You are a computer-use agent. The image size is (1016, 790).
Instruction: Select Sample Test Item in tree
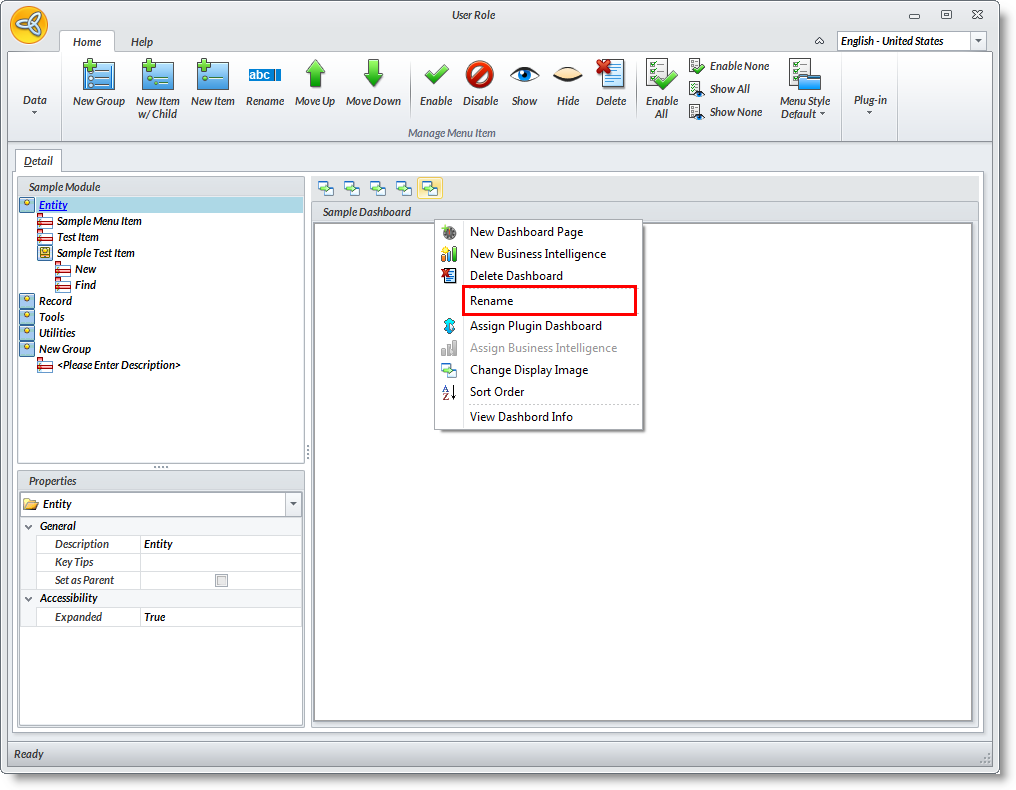95,253
